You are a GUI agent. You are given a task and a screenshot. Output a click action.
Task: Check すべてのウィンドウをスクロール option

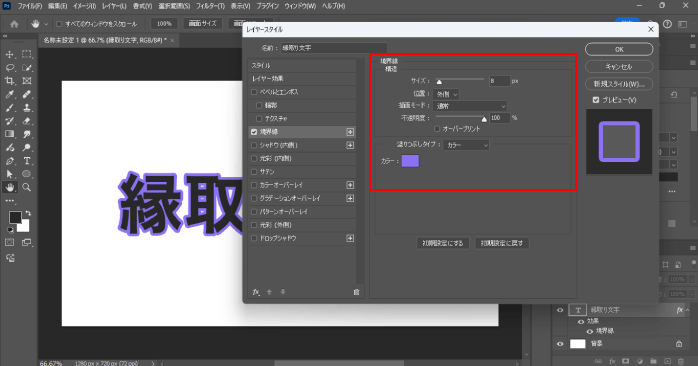59,24
